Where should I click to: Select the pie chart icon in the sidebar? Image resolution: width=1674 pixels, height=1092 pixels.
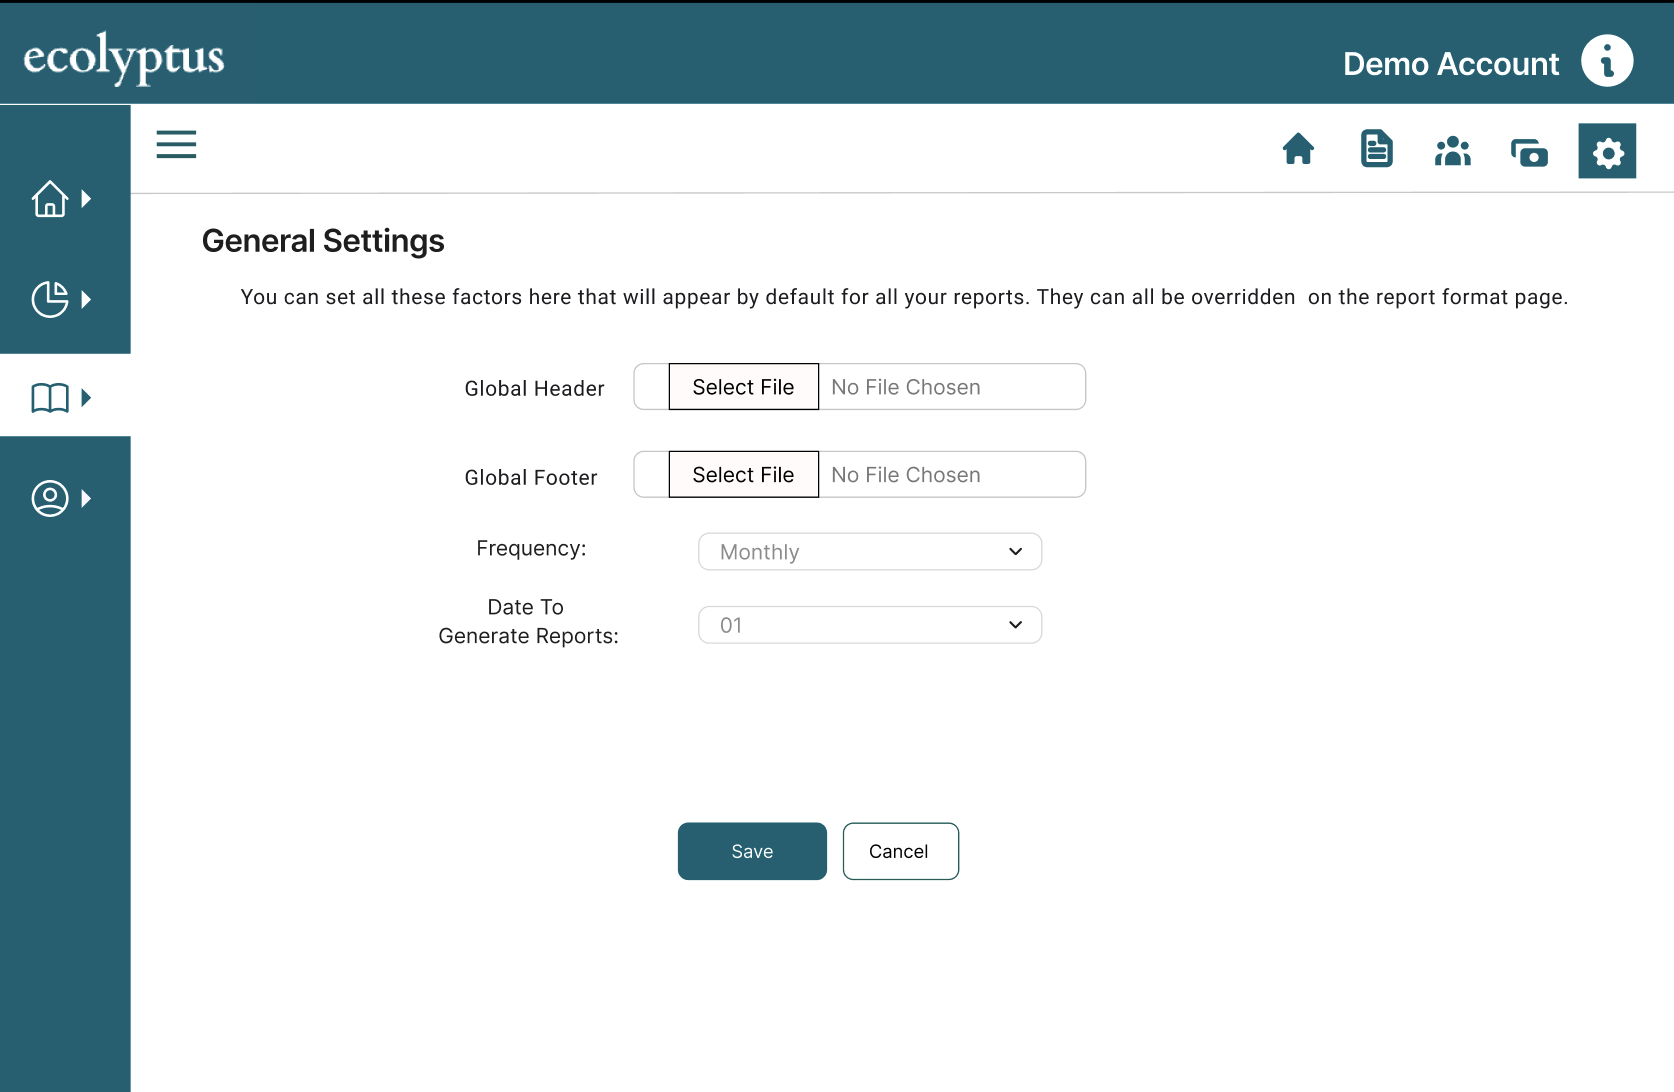[51, 297]
